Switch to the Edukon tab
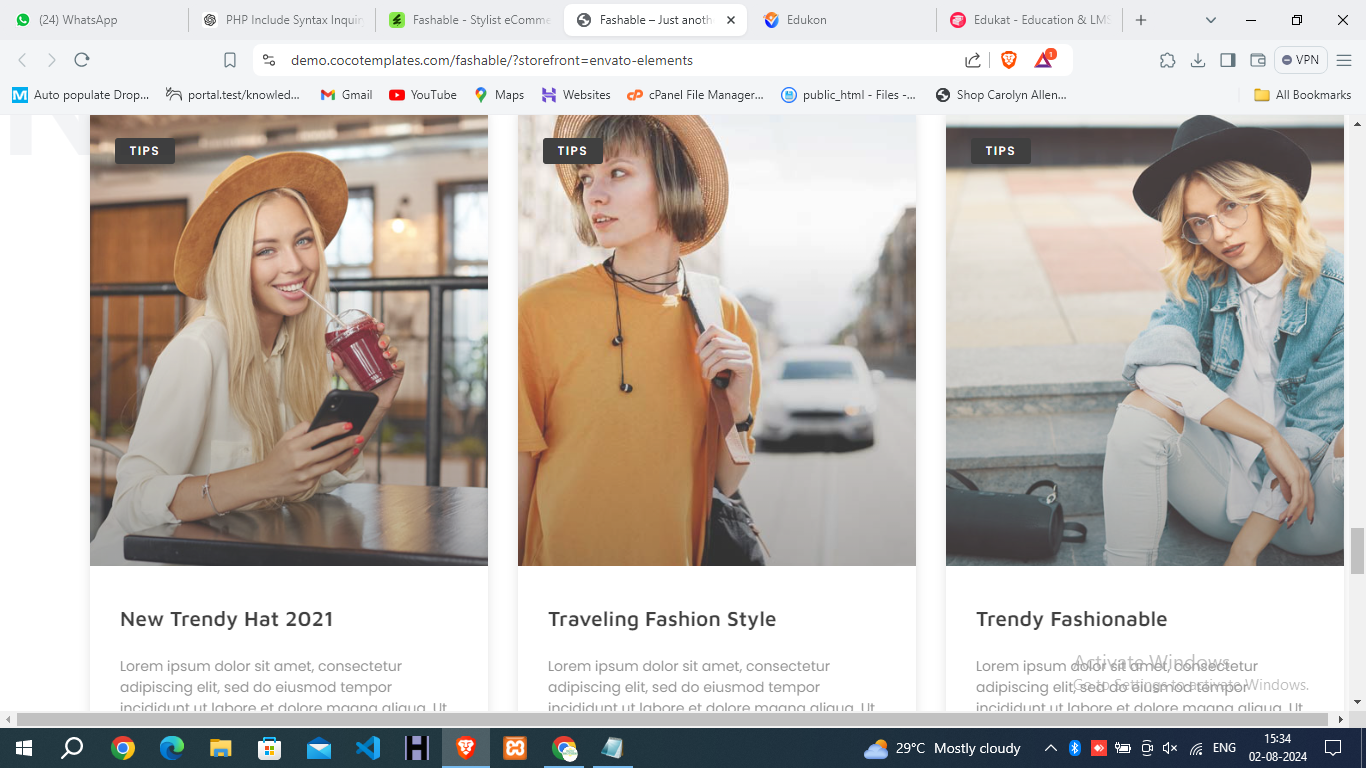 click(x=806, y=20)
